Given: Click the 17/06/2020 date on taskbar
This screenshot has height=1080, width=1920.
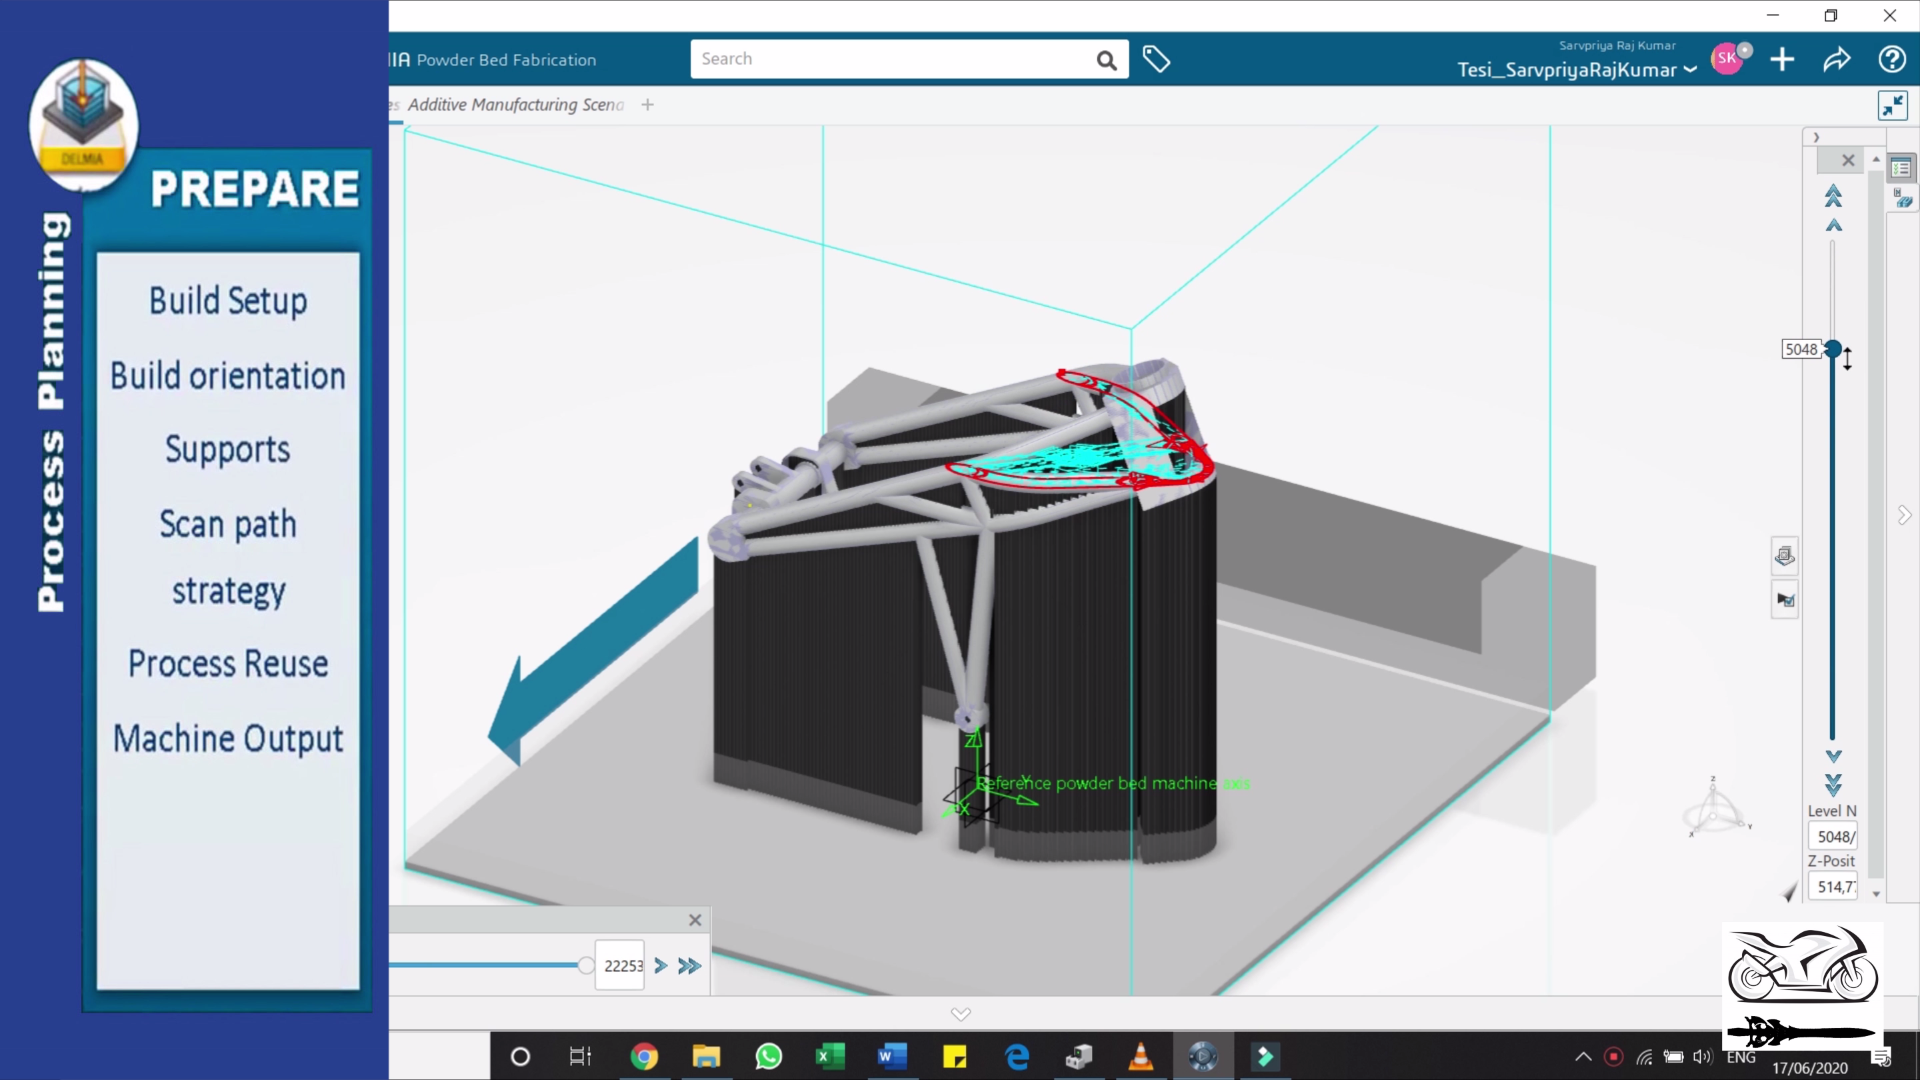Looking at the screenshot, I should click(1810, 1068).
